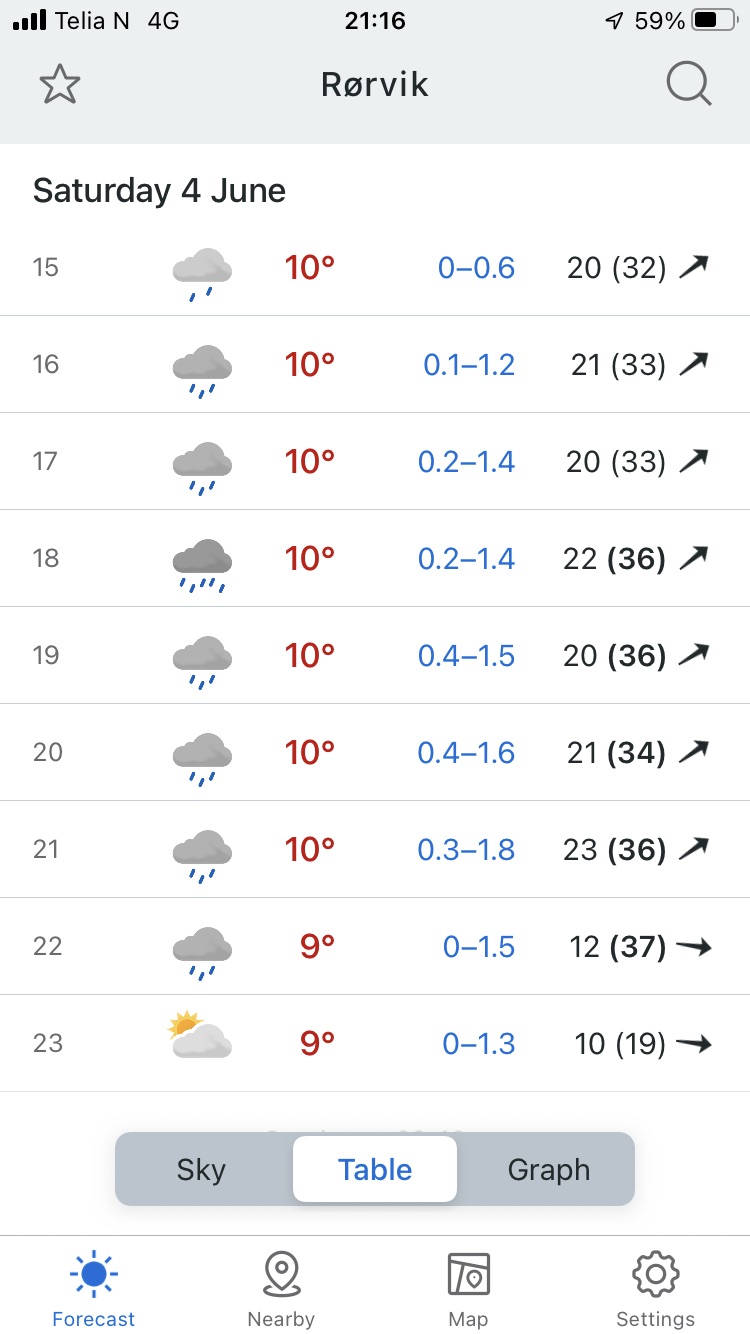Screen dimensions: 750x1334
Task: Expand the hour 20 forecast row
Action: pyautogui.click(x=375, y=753)
